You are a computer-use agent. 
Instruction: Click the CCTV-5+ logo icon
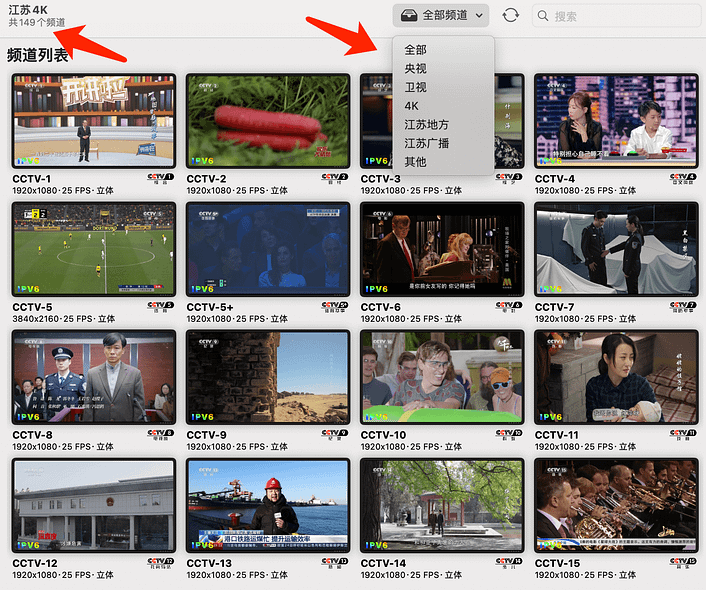tap(335, 307)
